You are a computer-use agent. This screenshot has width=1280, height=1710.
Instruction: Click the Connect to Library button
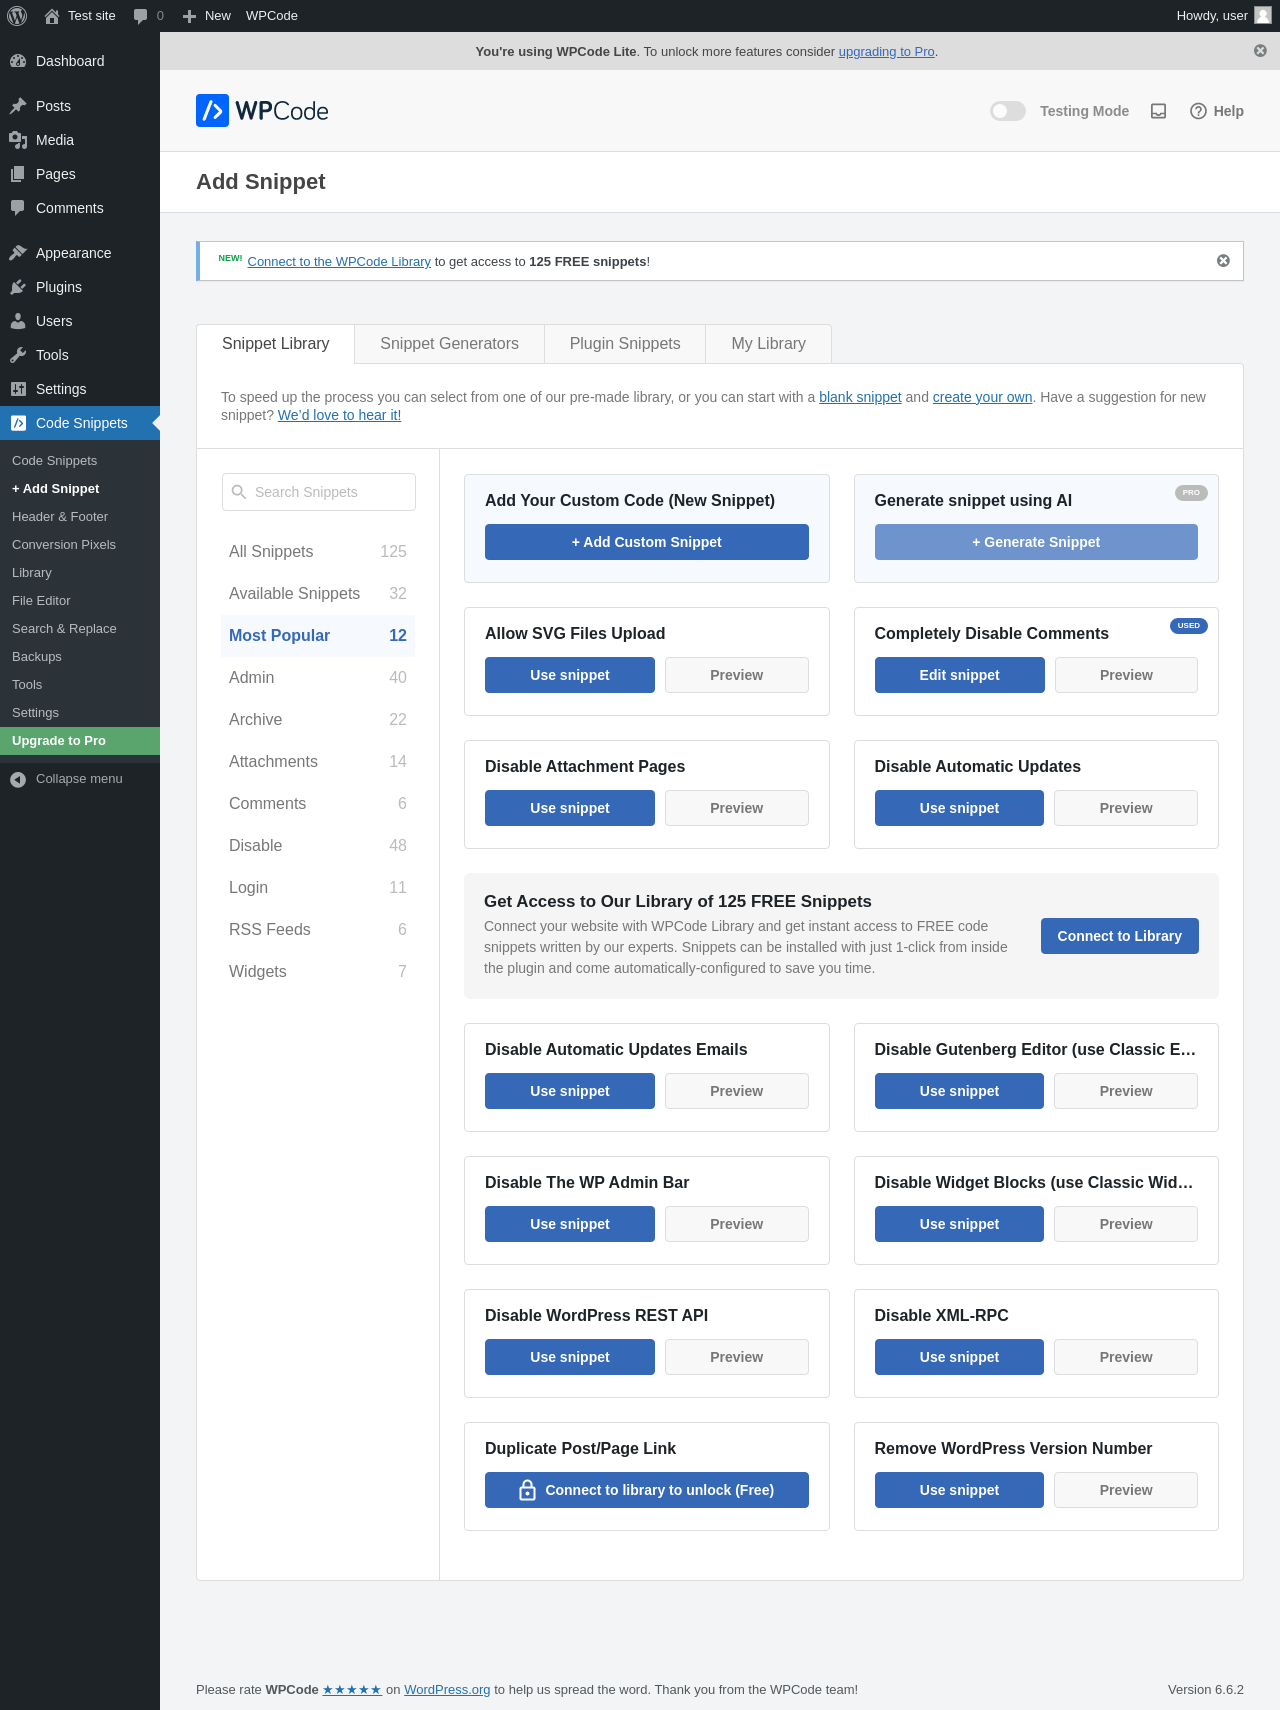coord(1119,936)
